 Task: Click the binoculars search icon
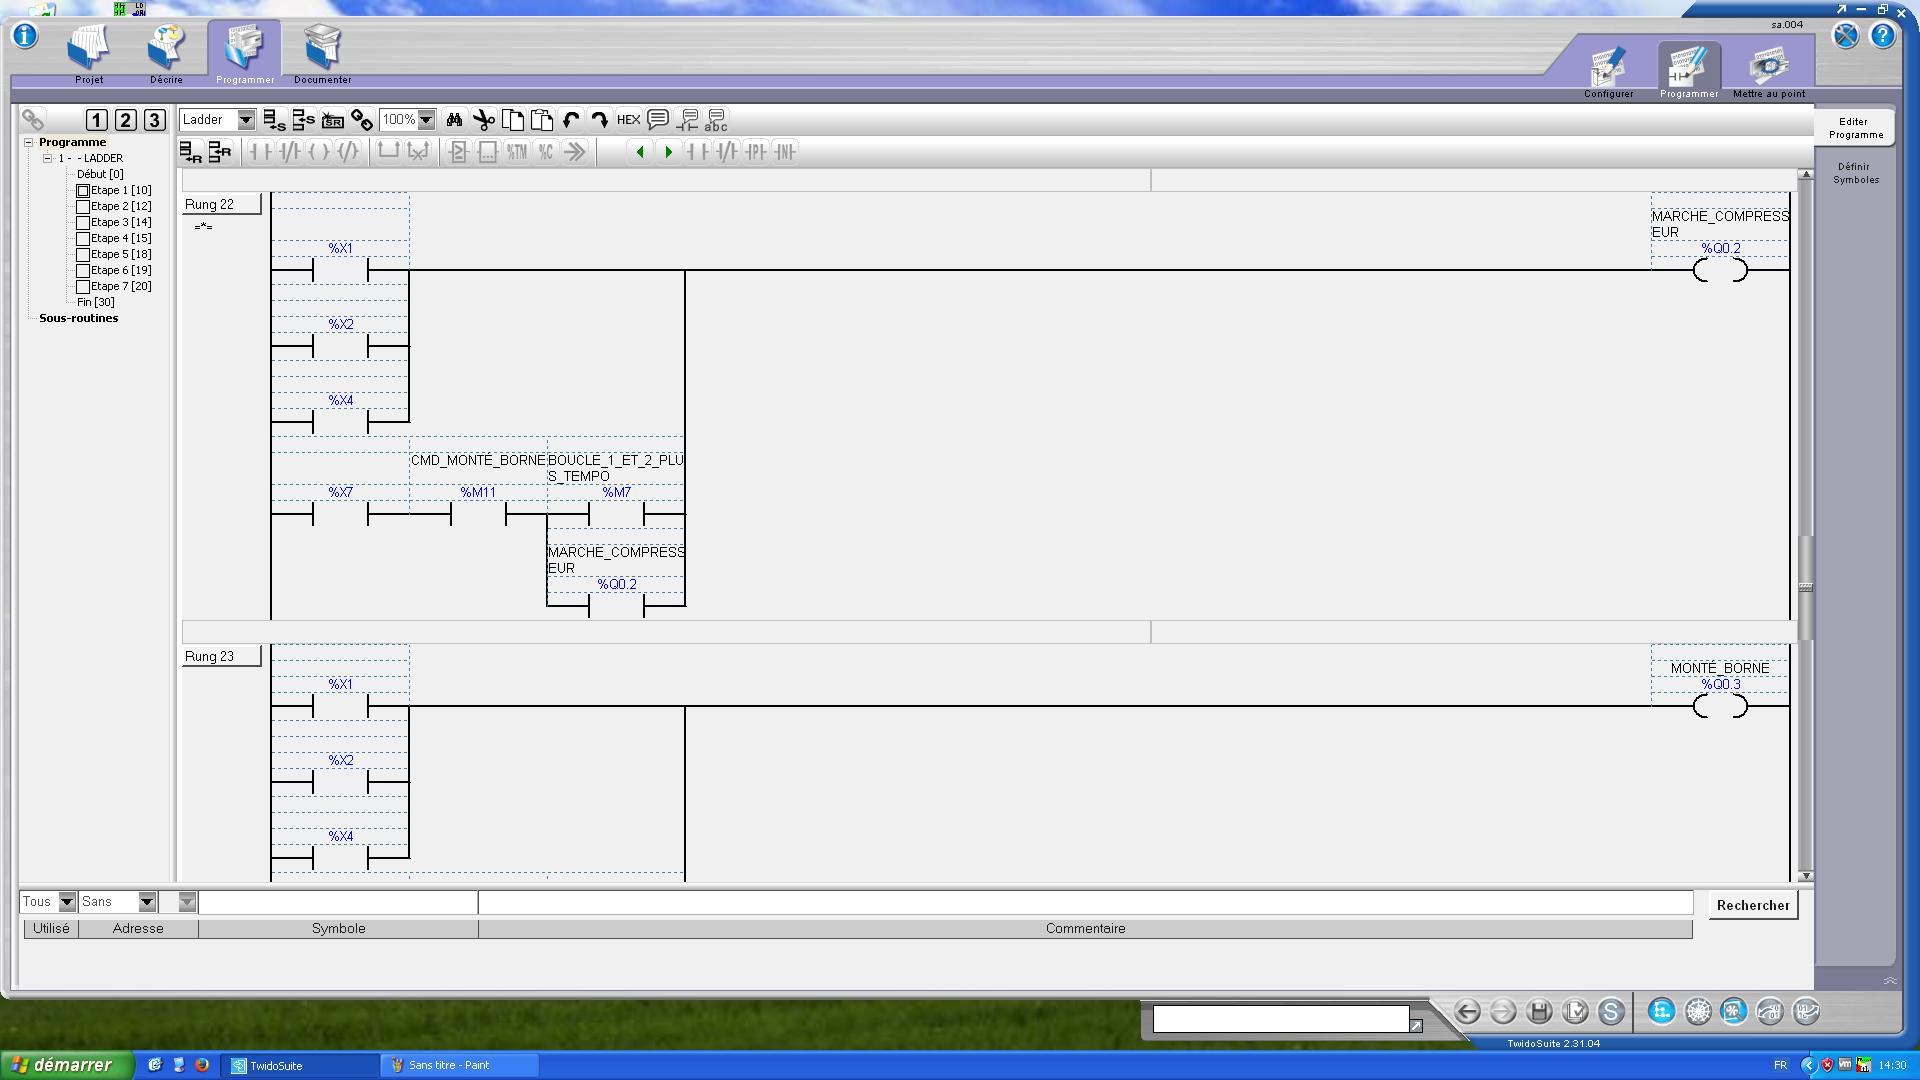tap(454, 120)
